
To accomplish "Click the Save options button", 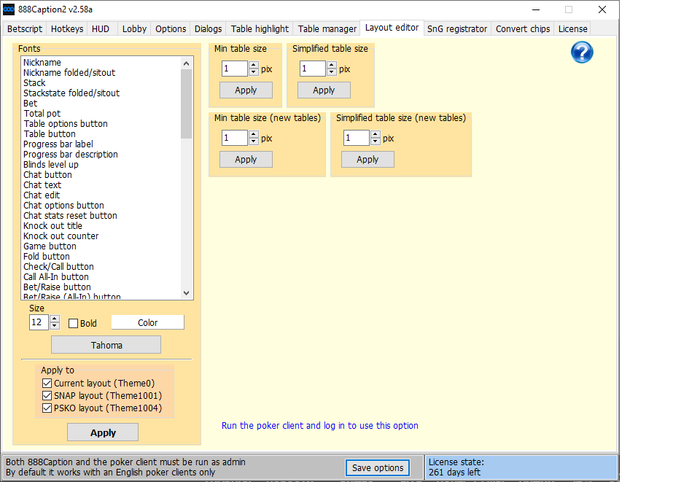I will pos(378,468).
